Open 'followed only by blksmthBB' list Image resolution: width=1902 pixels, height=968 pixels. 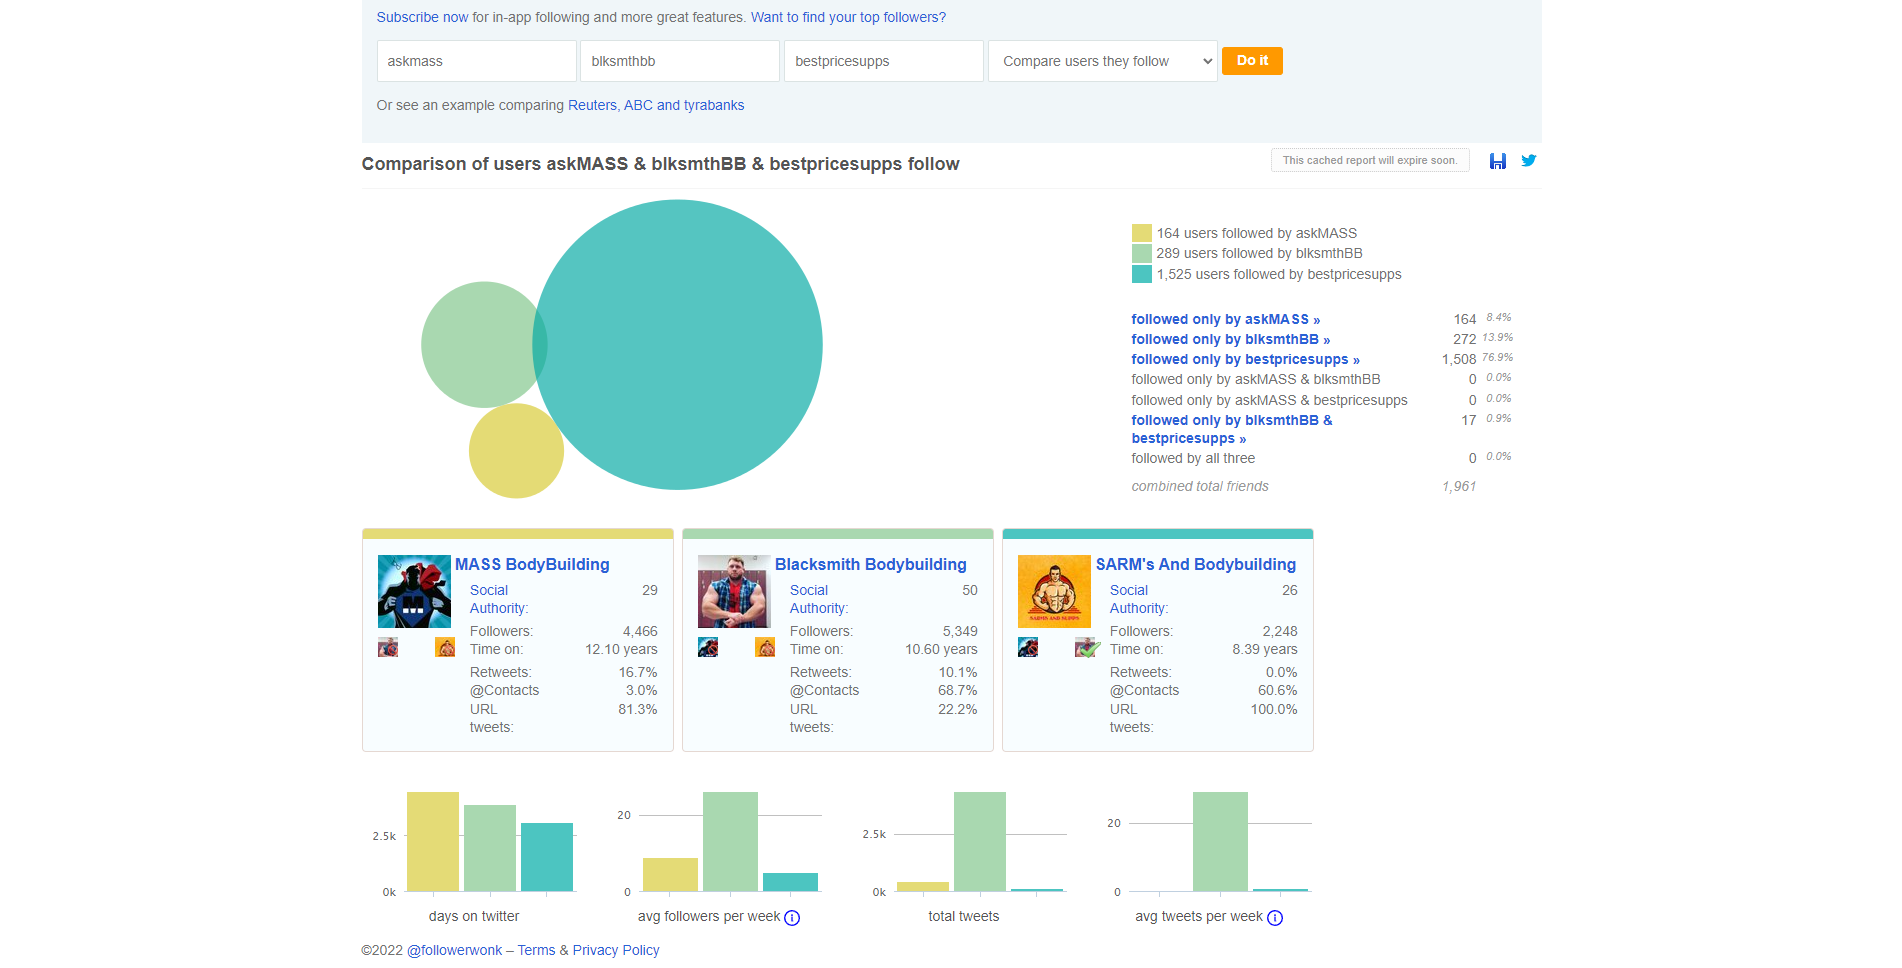click(1230, 339)
